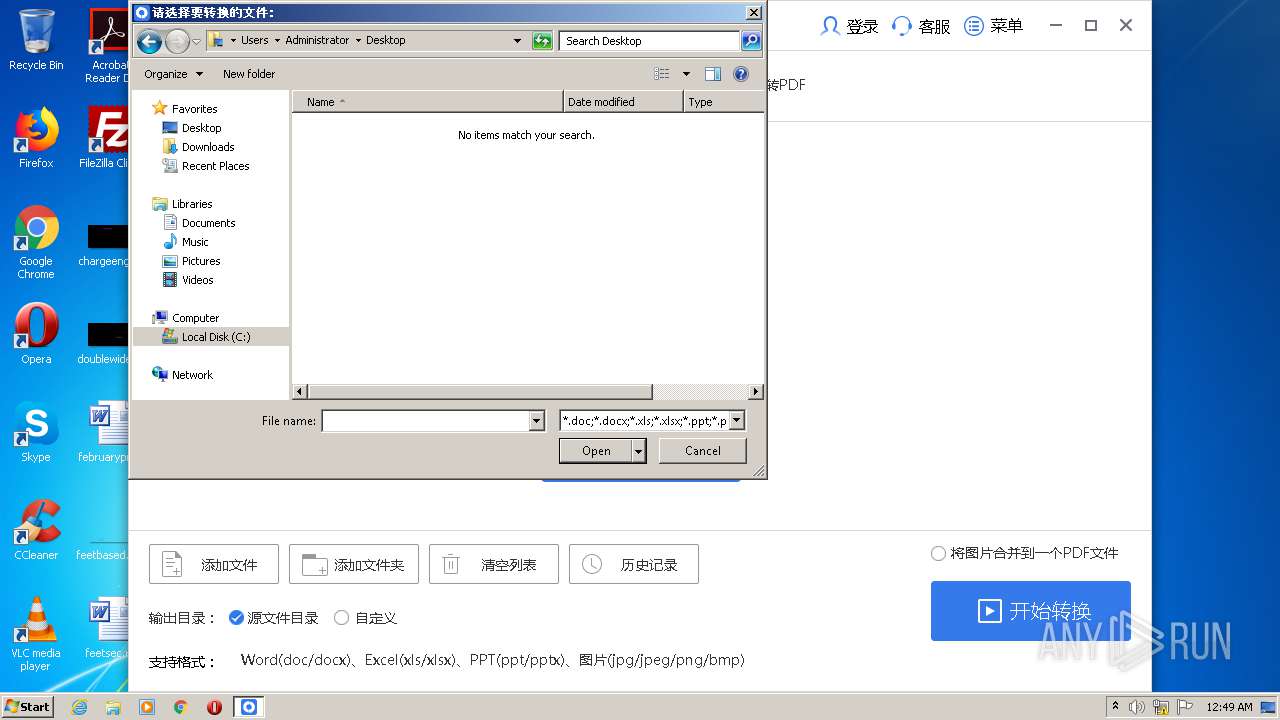Click the Start button on taskbar
Image resolution: width=1280 pixels, height=720 pixels.
coord(28,706)
